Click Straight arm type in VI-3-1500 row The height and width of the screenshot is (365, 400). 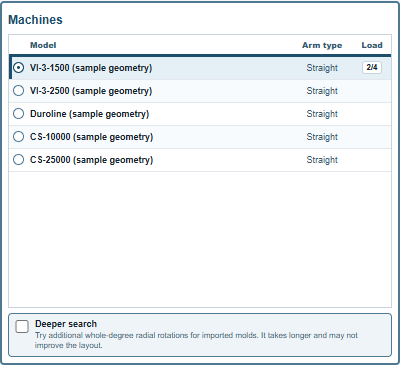click(322, 68)
